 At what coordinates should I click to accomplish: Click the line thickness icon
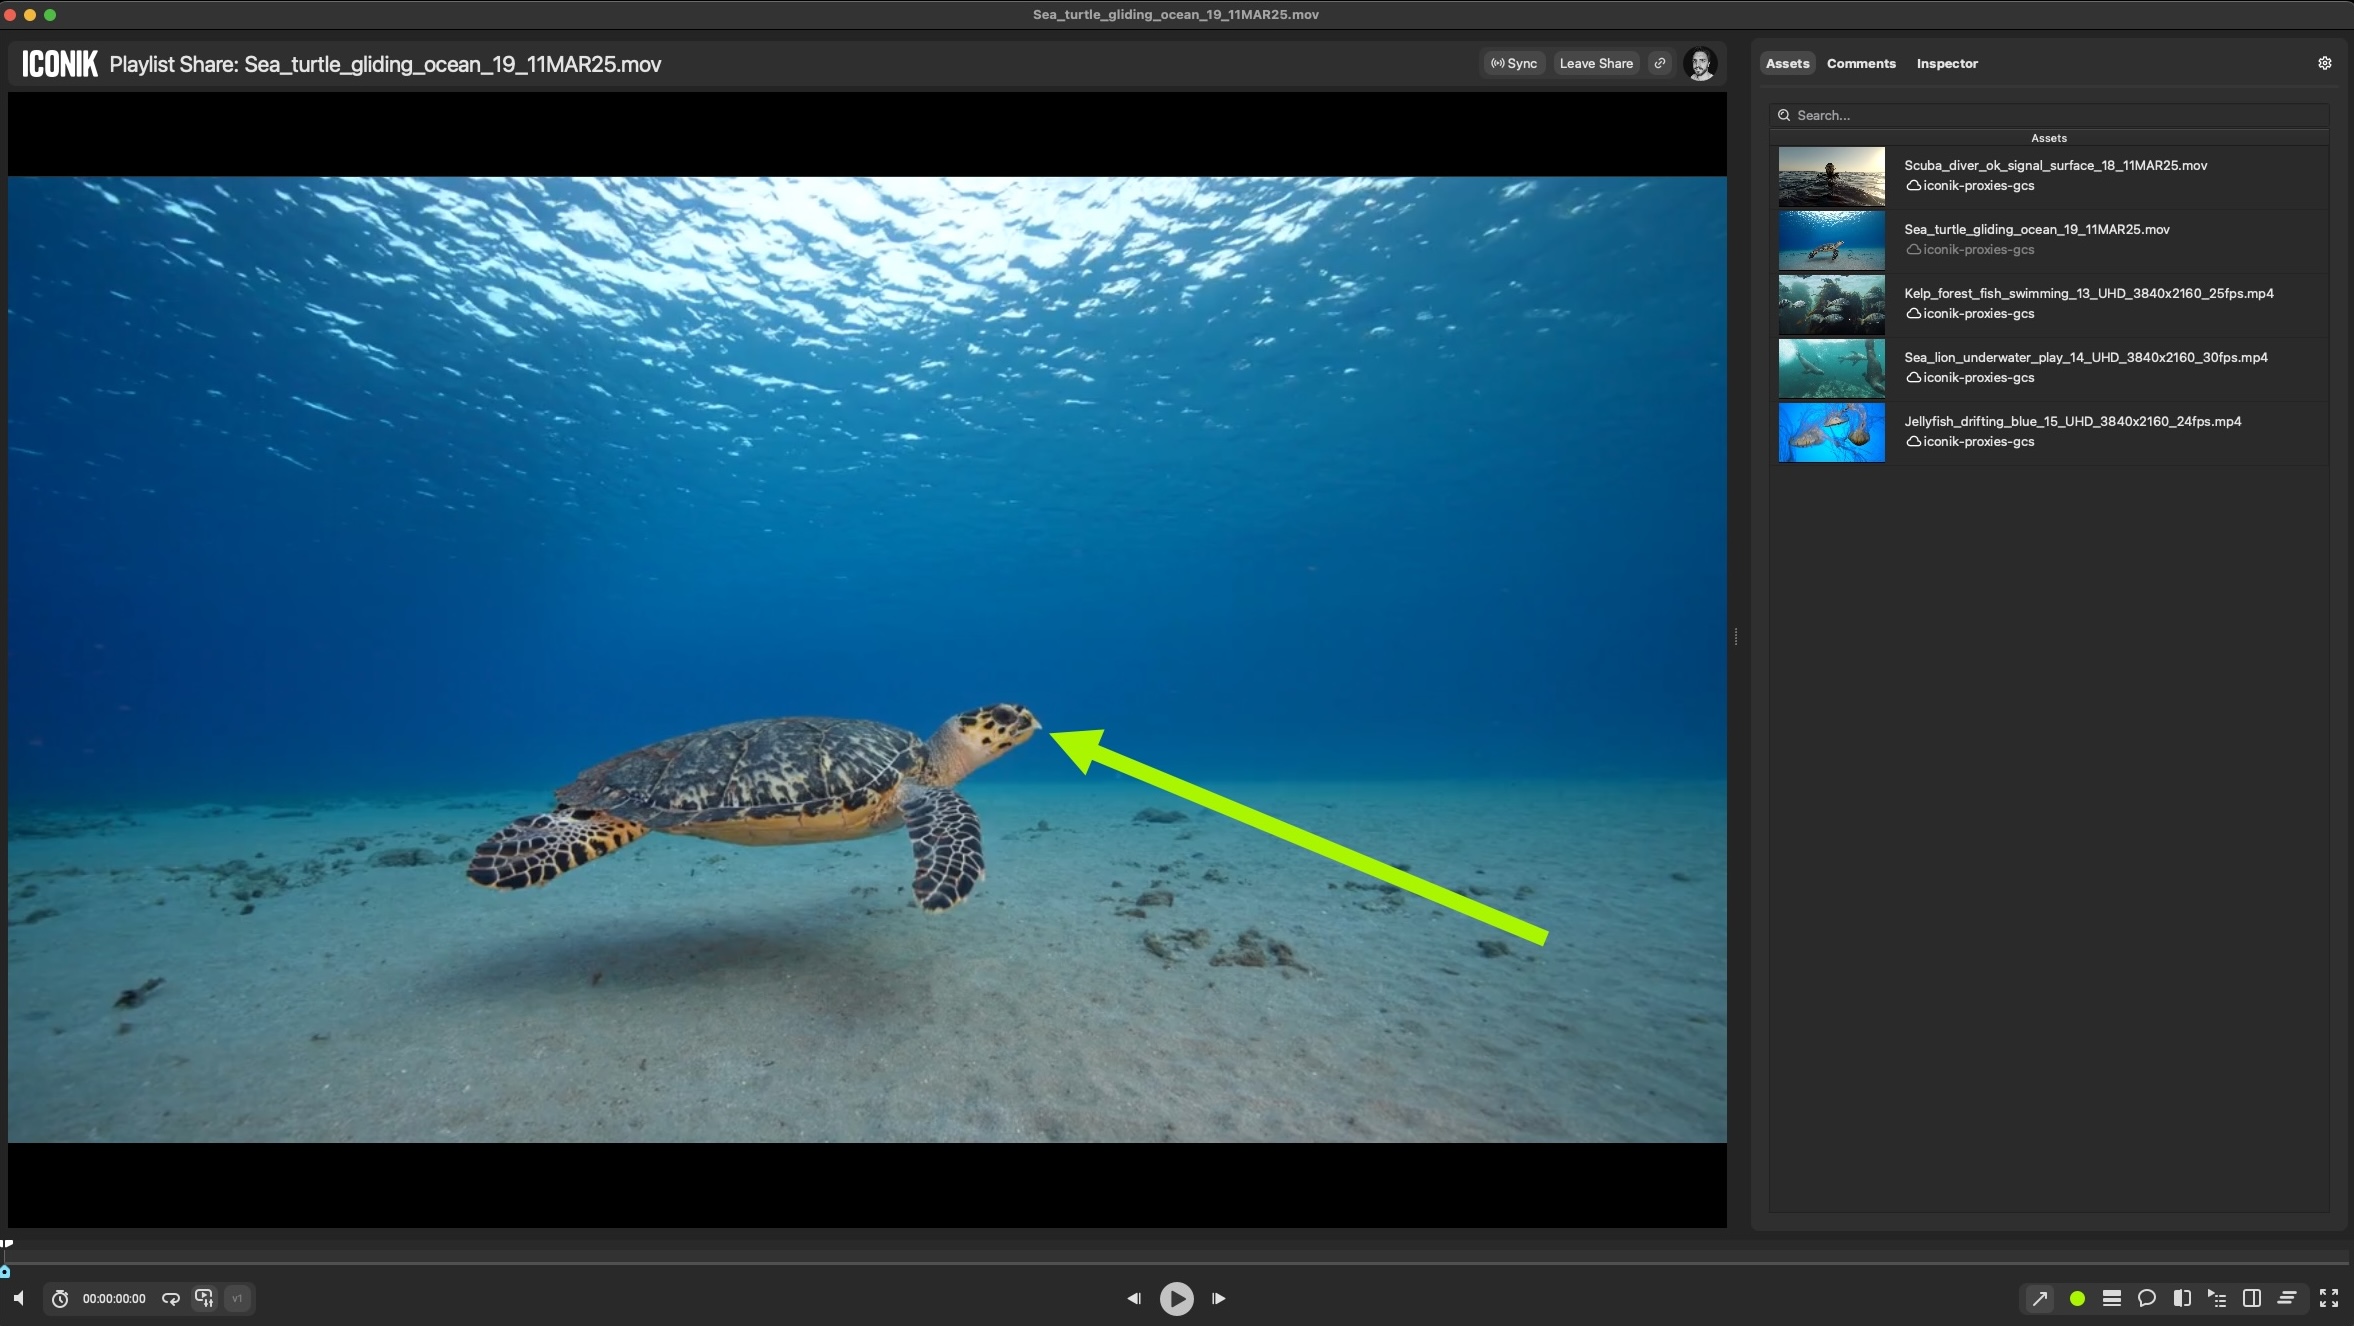click(2112, 1298)
